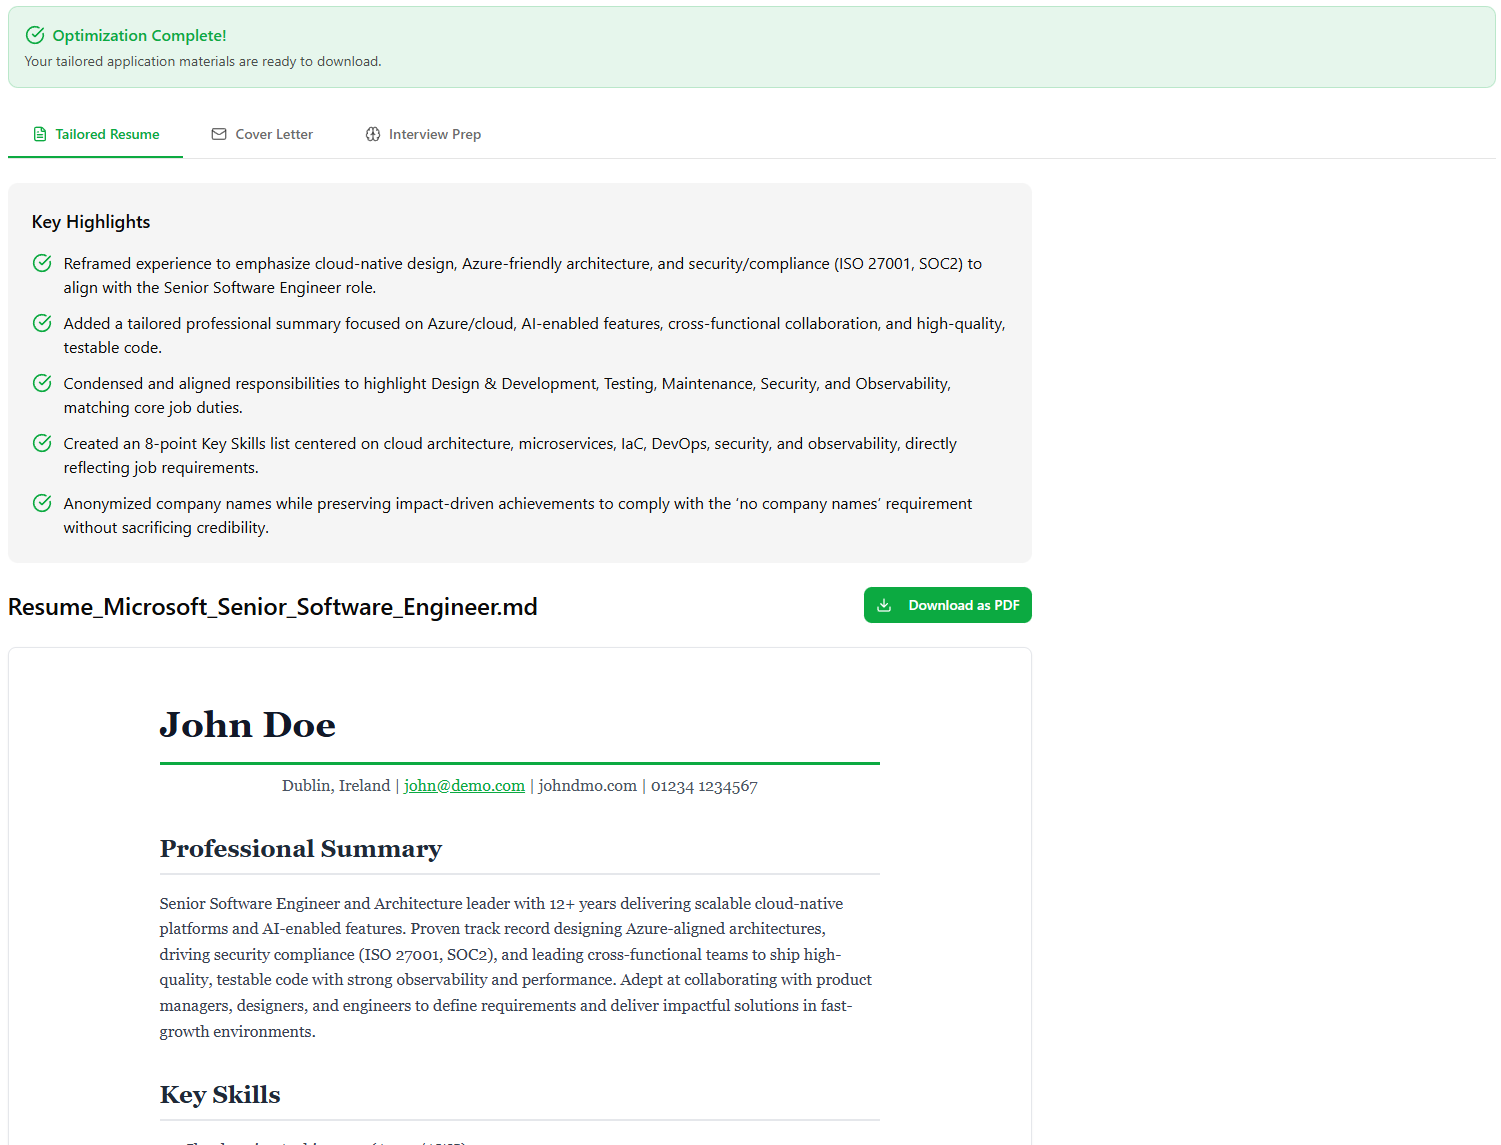
Task: Click the 'Senior Software Engineer and Architecture leader' paragraph
Action: 516,967
